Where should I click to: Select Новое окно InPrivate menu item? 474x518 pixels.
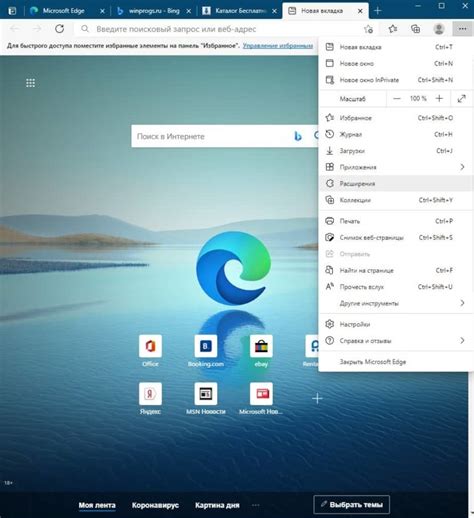[396, 80]
